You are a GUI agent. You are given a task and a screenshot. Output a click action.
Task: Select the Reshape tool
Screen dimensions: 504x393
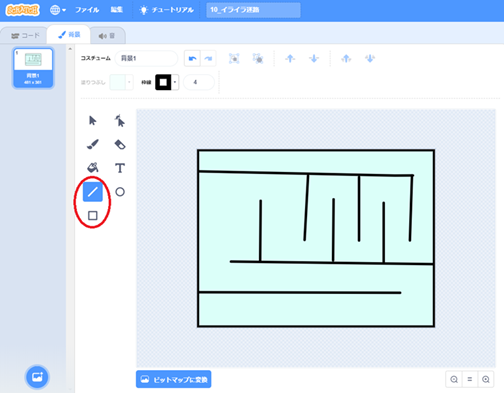(120, 120)
